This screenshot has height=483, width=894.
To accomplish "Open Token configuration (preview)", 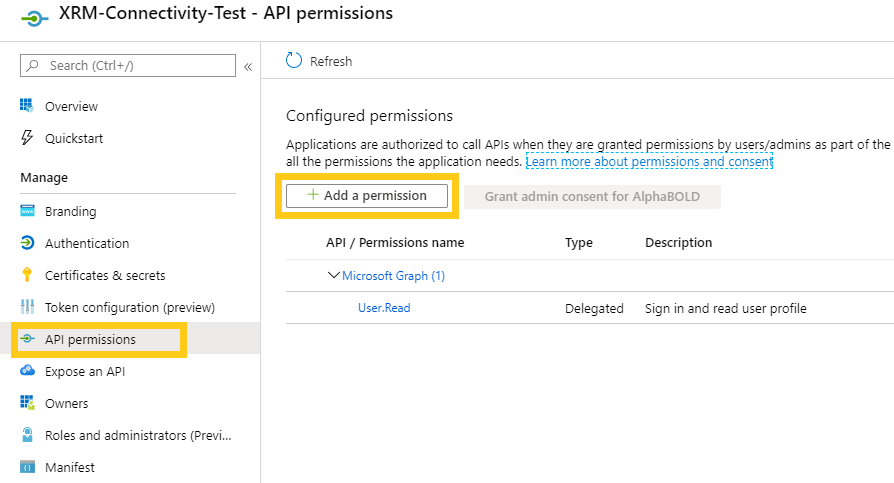I will tap(130, 307).
